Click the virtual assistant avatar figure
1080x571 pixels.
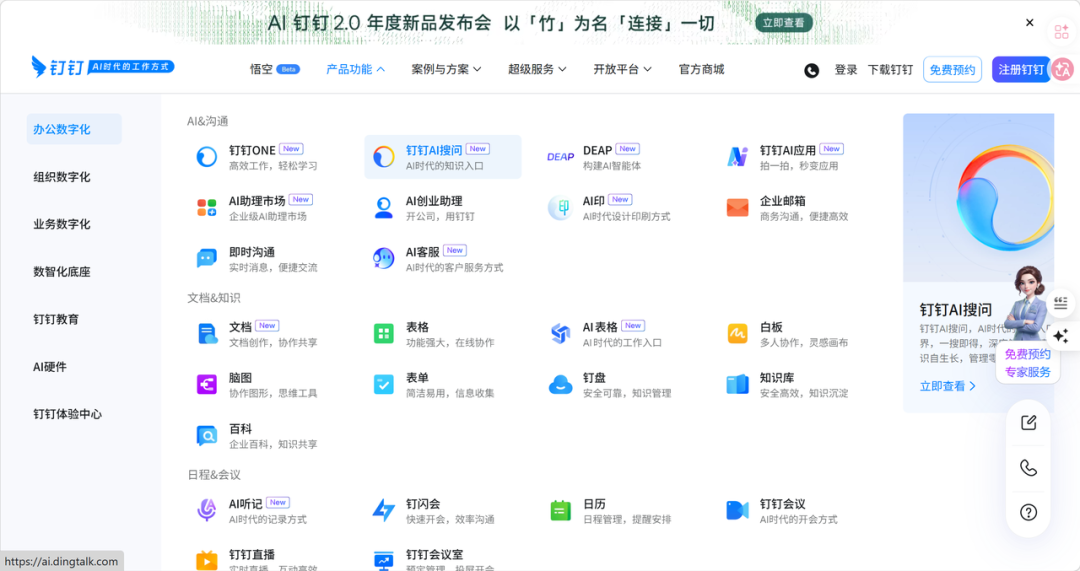[x=1028, y=303]
